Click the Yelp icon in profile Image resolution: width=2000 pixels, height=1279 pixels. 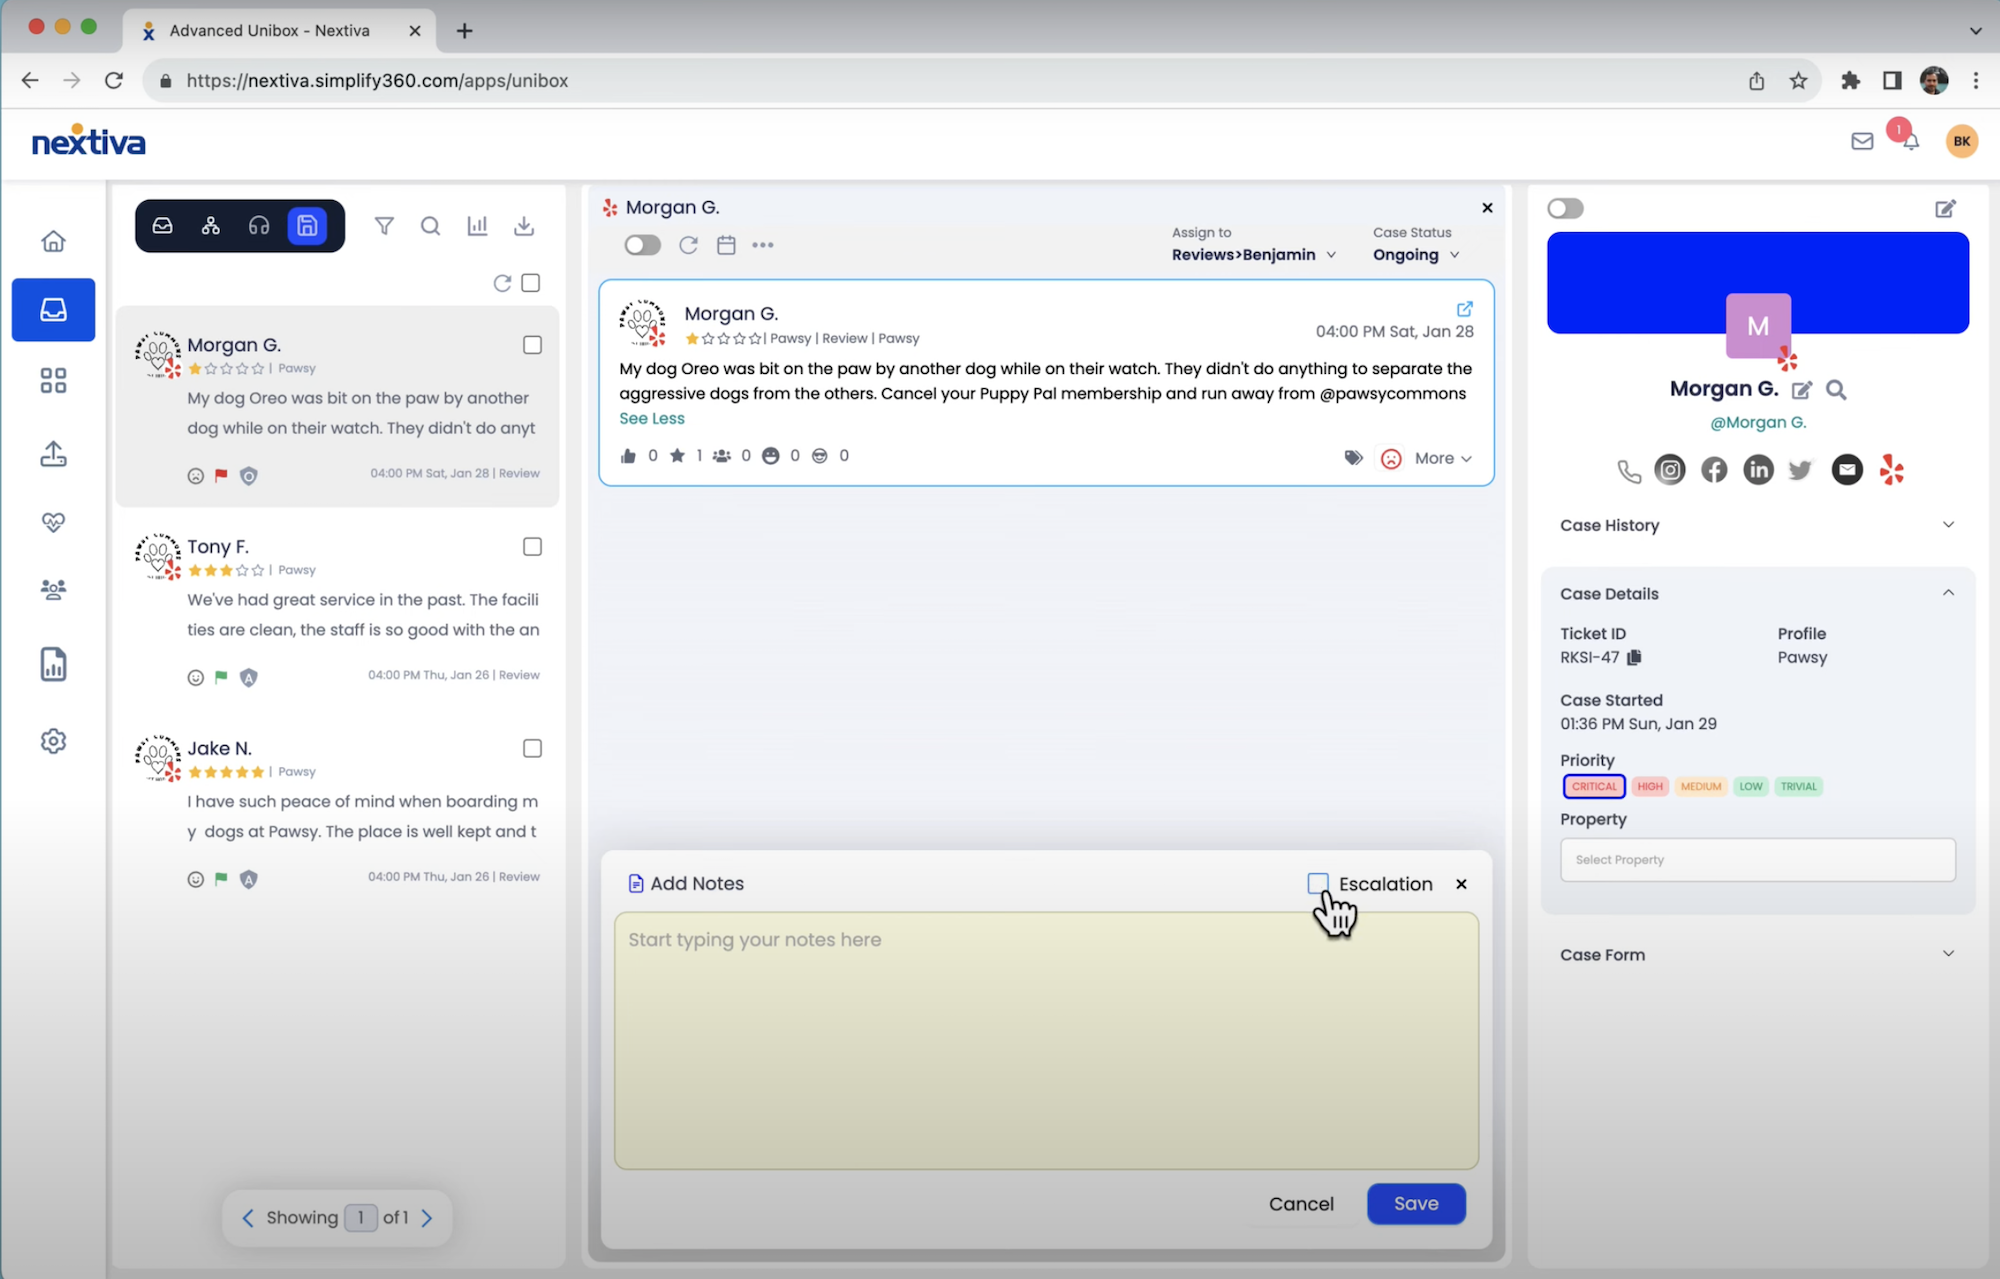pos(1892,470)
